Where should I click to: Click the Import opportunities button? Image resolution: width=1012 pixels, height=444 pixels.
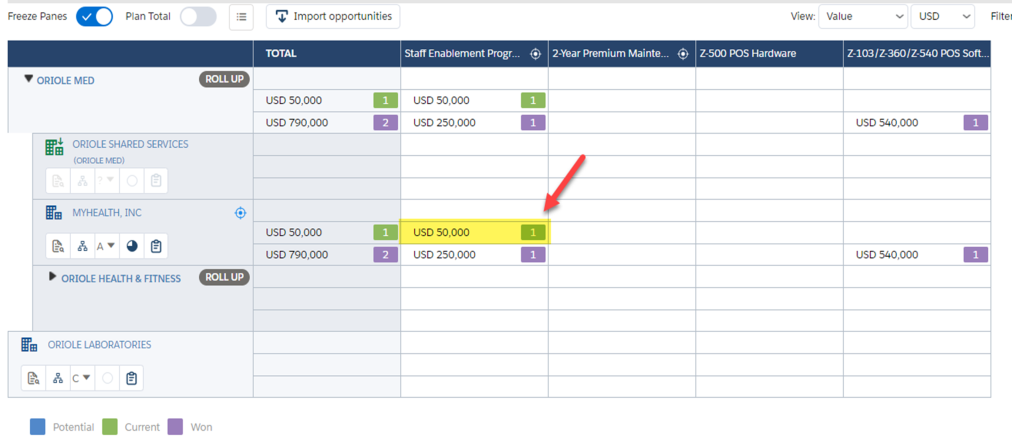point(333,17)
